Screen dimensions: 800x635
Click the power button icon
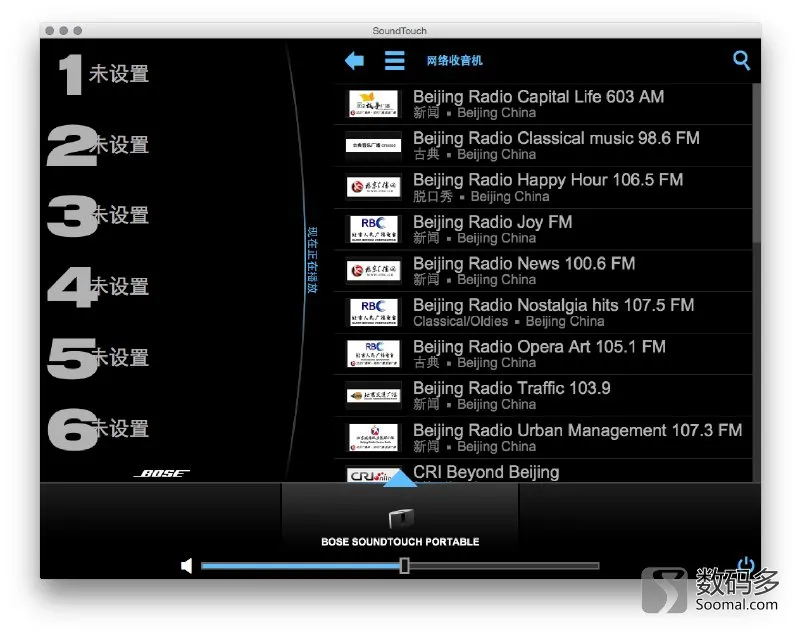(746, 564)
